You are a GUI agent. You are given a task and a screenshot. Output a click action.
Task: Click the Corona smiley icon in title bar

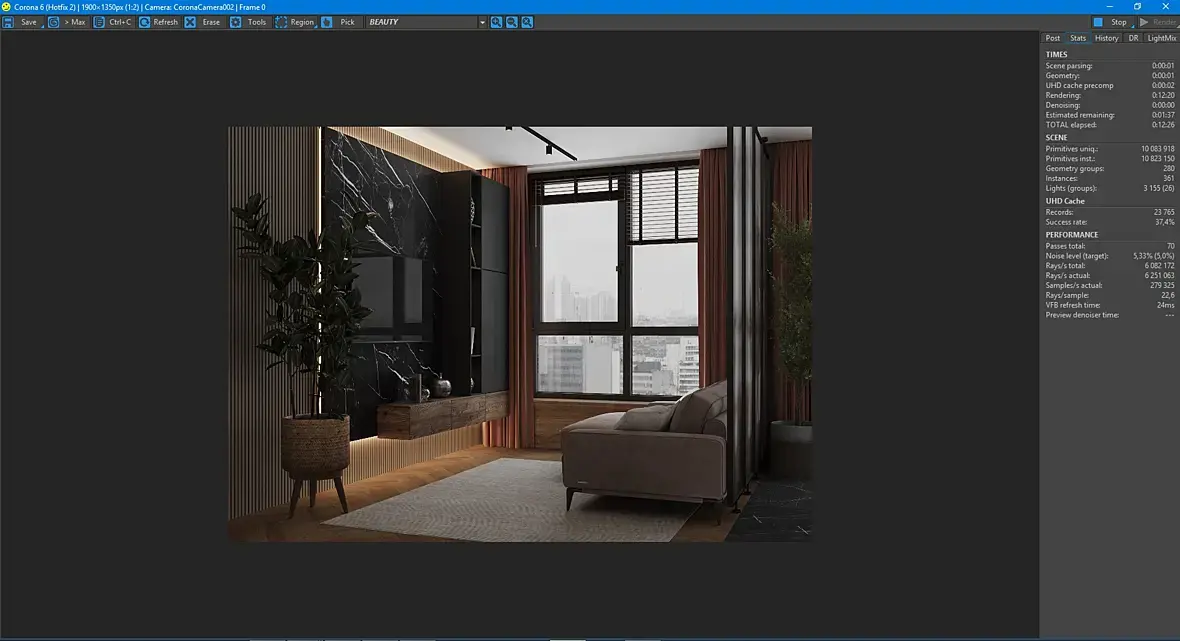point(7,7)
